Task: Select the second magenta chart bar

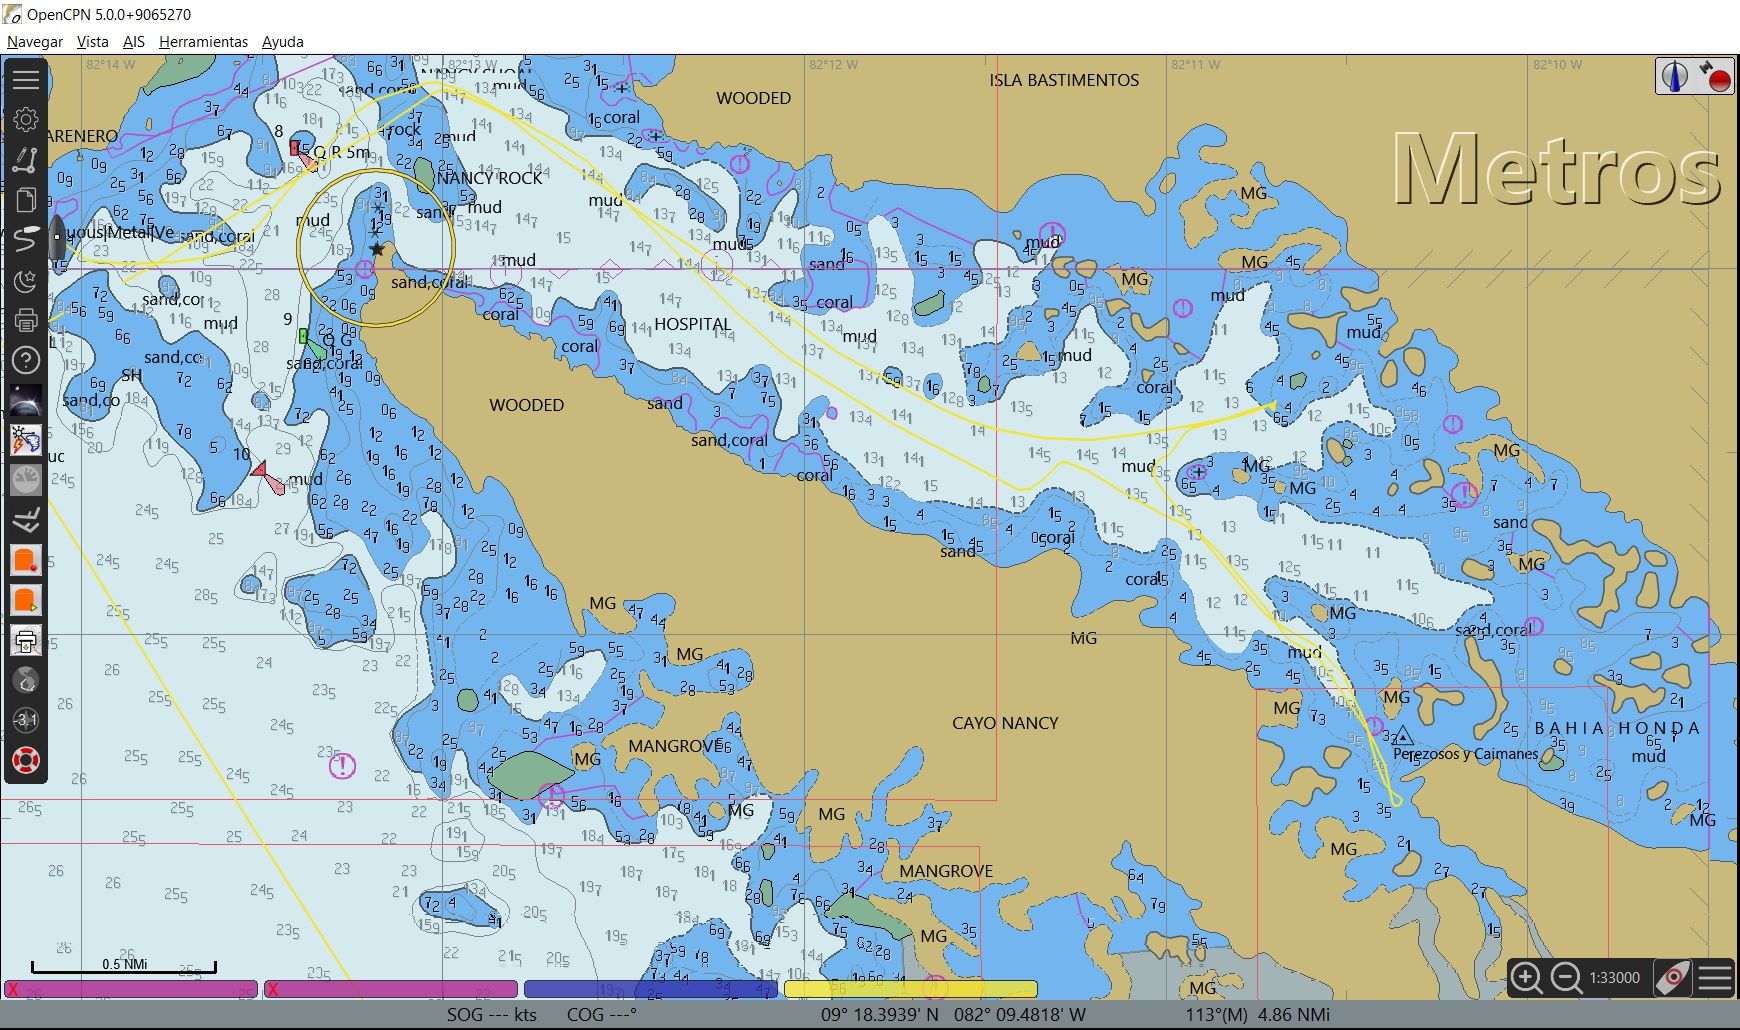Action: tap(391, 989)
